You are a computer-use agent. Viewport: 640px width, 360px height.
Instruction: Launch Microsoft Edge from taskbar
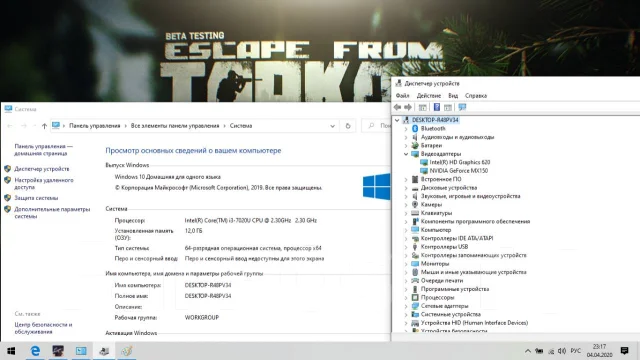click(35, 351)
